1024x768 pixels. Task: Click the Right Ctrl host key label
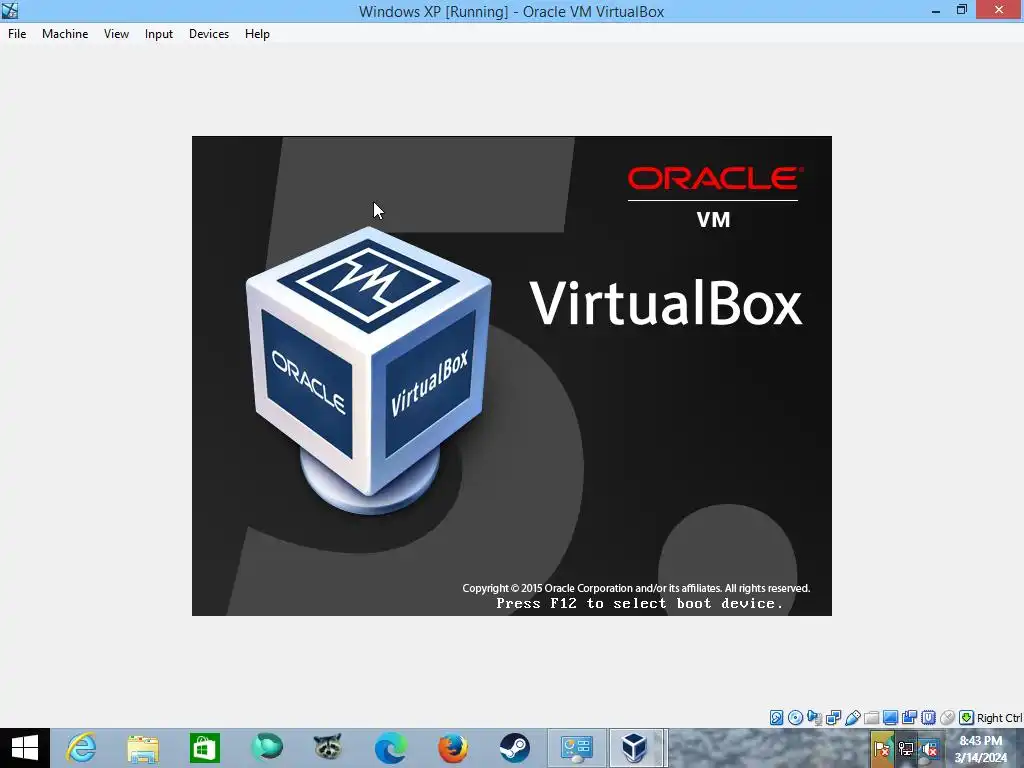[1000, 718]
